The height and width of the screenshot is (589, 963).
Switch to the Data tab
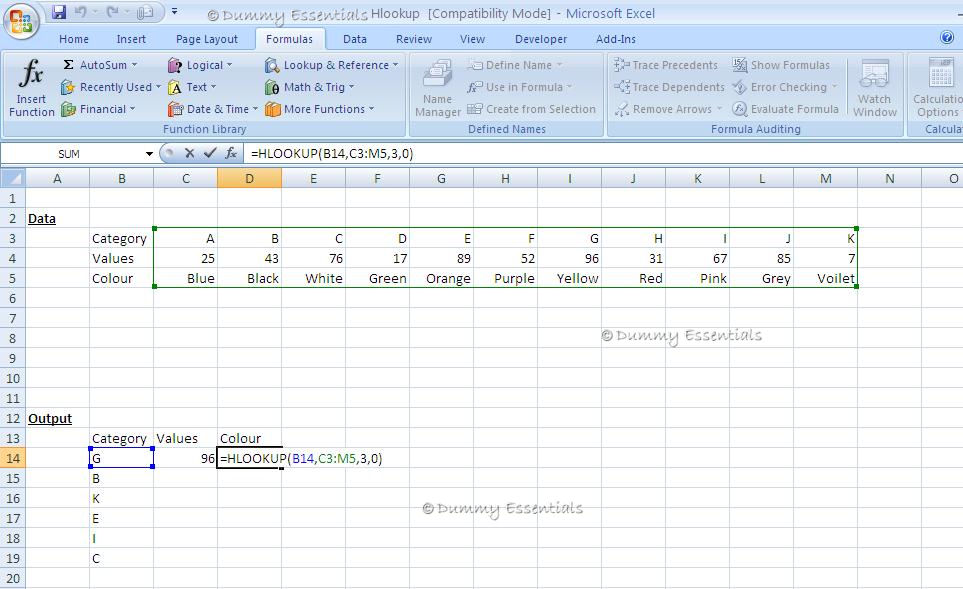354,39
